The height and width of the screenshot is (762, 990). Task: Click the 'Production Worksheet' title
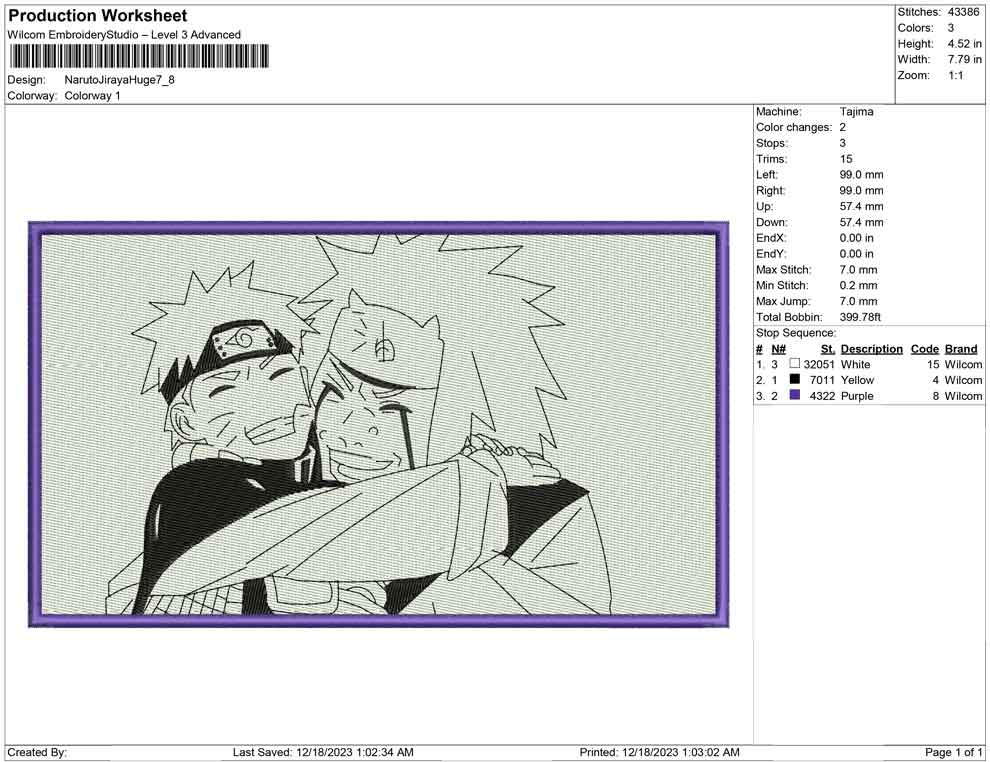coord(98,16)
